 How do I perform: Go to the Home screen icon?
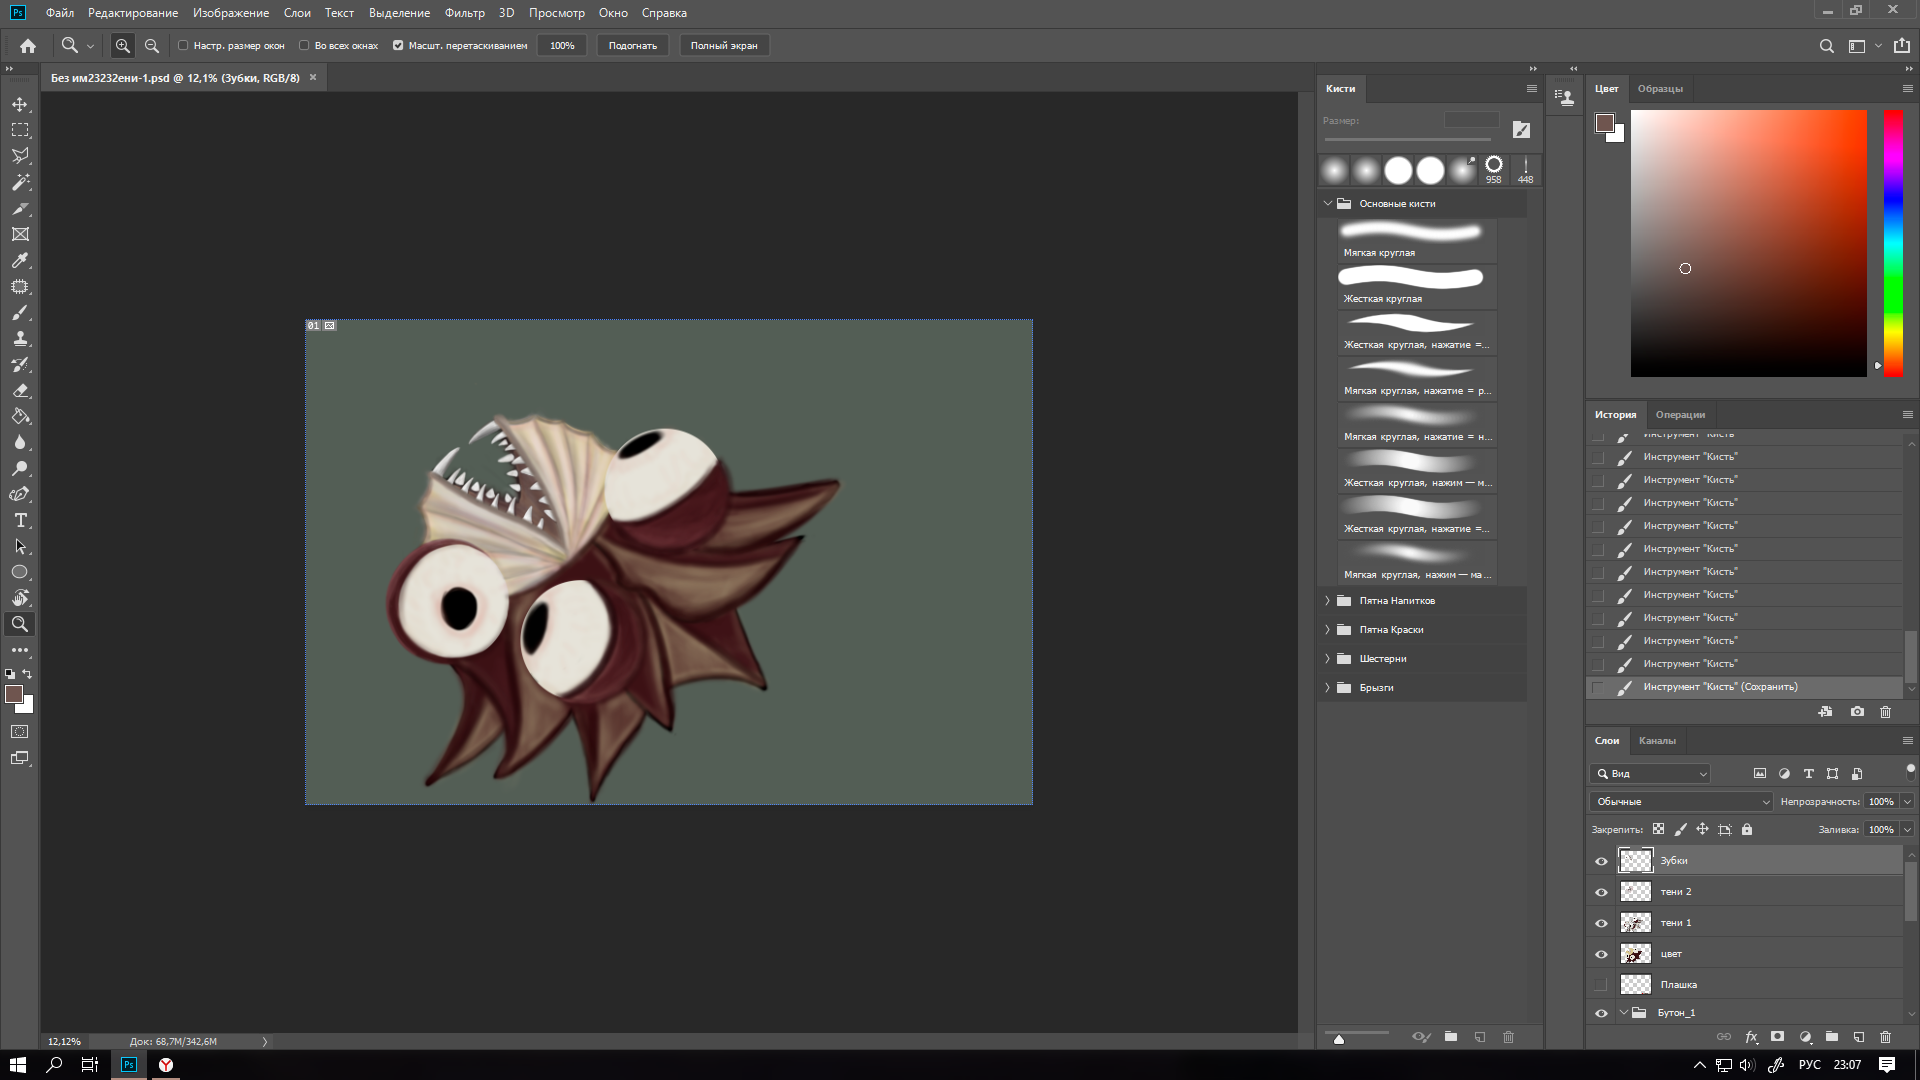coord(28,45)
